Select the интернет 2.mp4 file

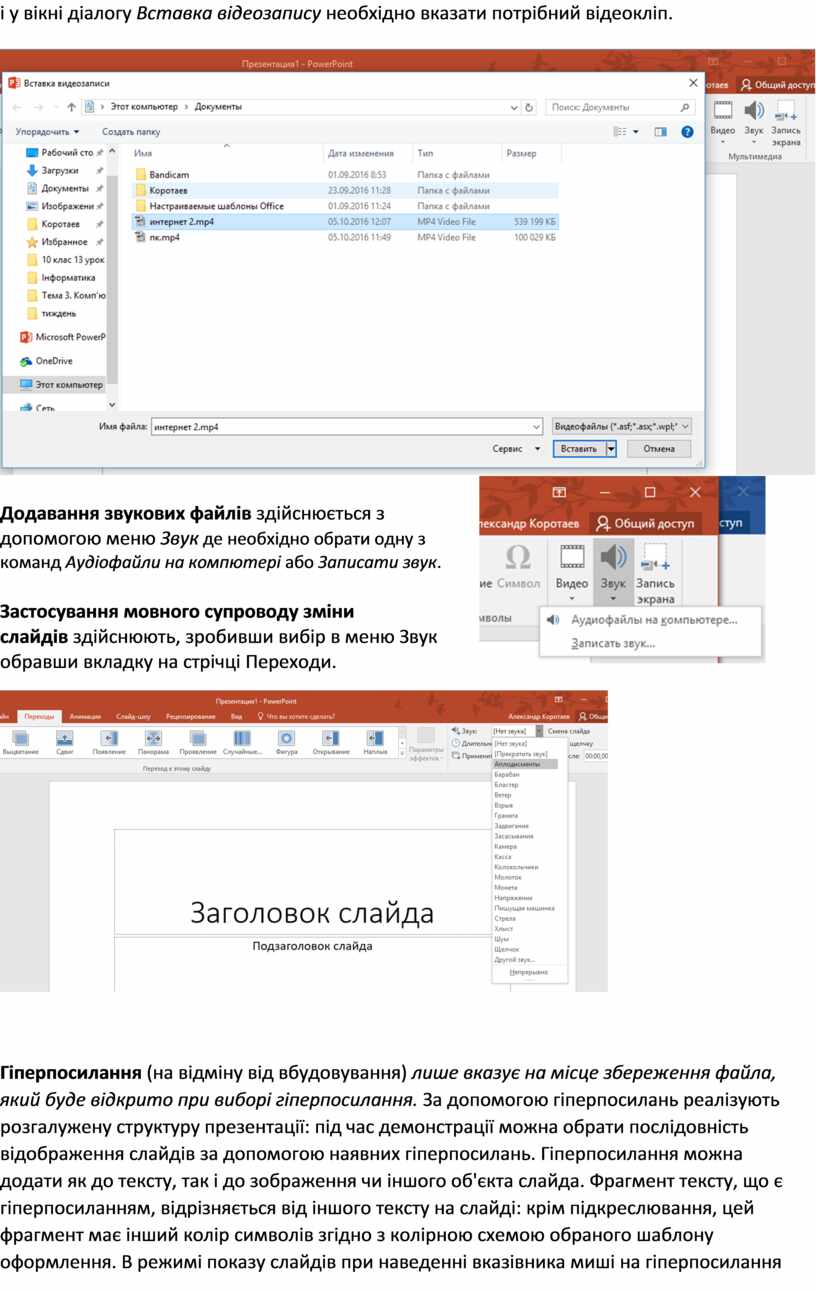pos(345,221)
